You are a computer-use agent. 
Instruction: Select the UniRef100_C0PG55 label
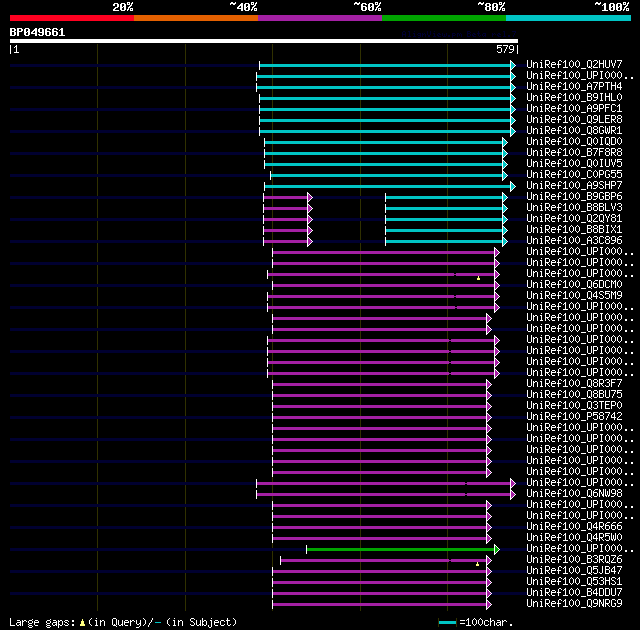click(x=574, y=175)
